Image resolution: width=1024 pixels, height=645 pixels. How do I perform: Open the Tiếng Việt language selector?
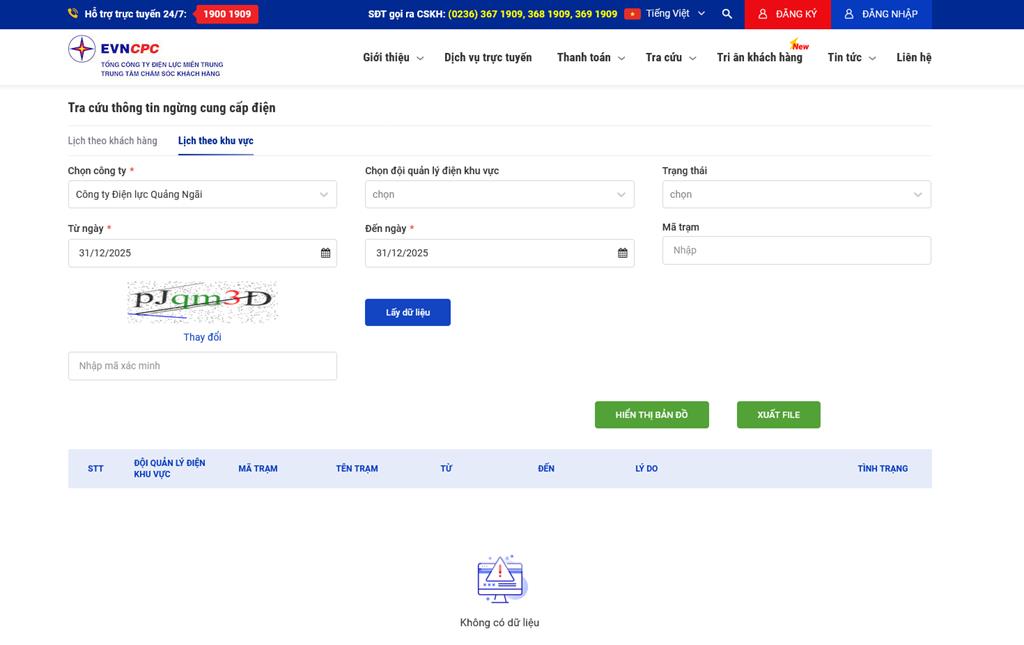pos(675,14)
